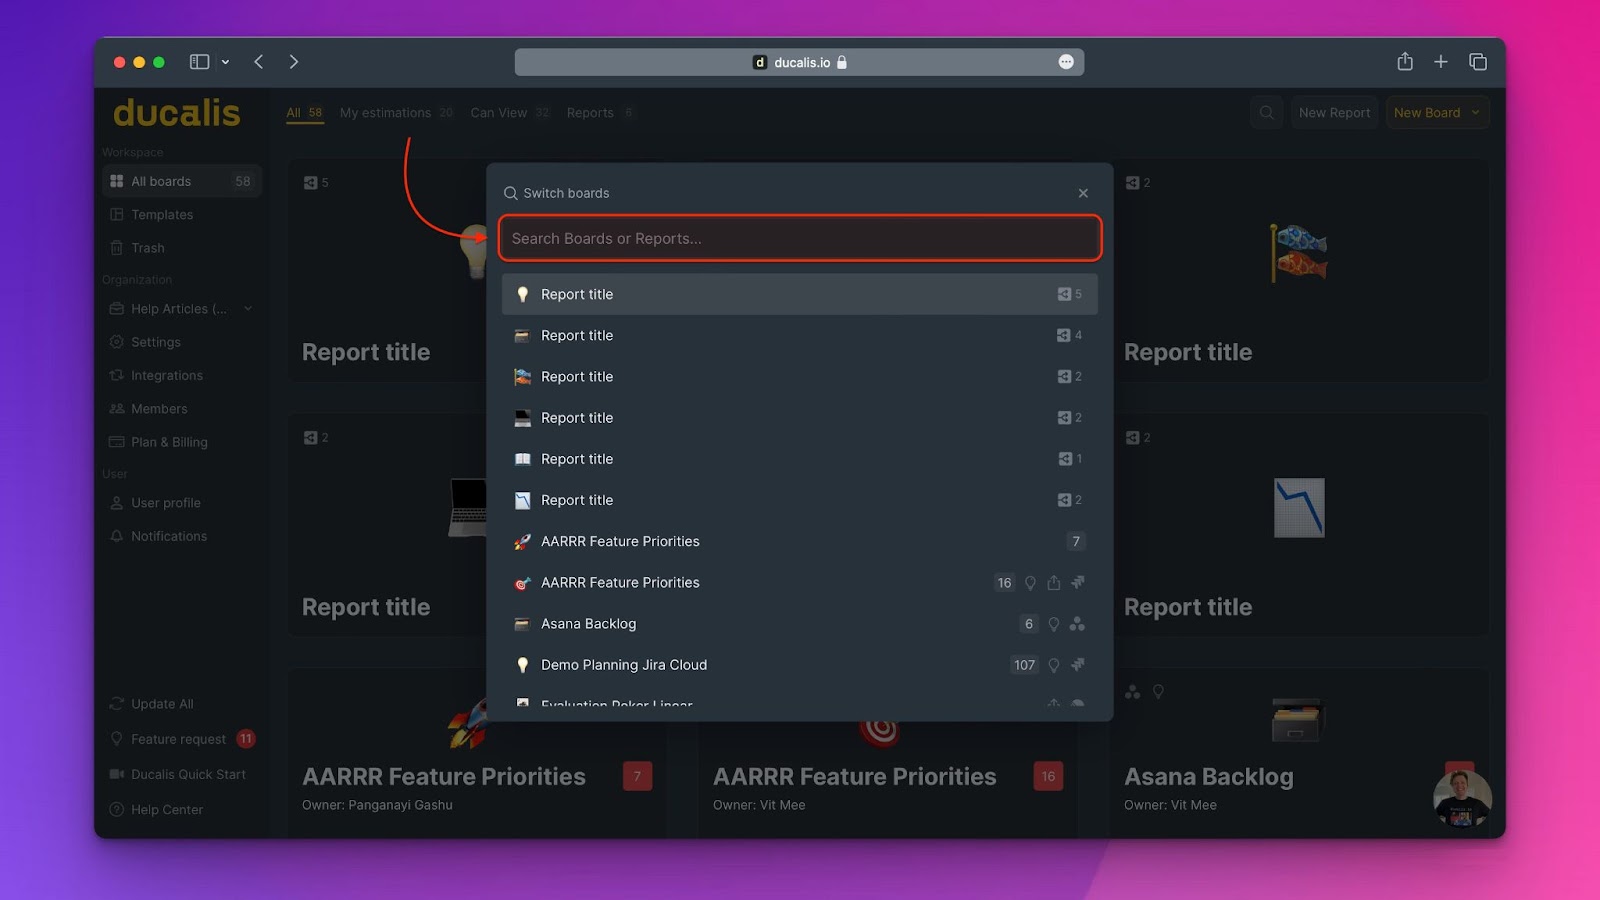Open sidebar options chevron in Safari toolbar
The height and width of the screenshot is (900, 1600).
point(225,62)
